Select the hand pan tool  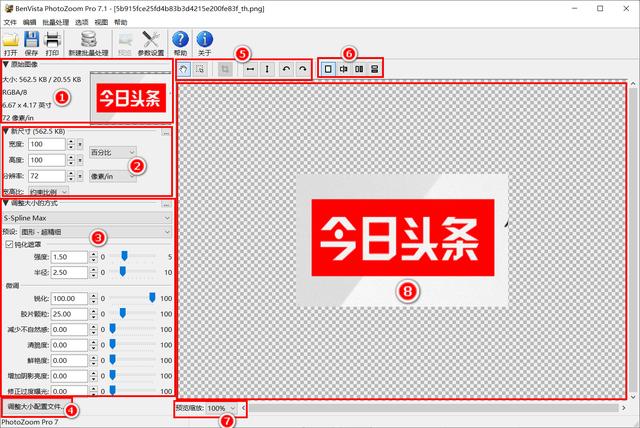184,69
